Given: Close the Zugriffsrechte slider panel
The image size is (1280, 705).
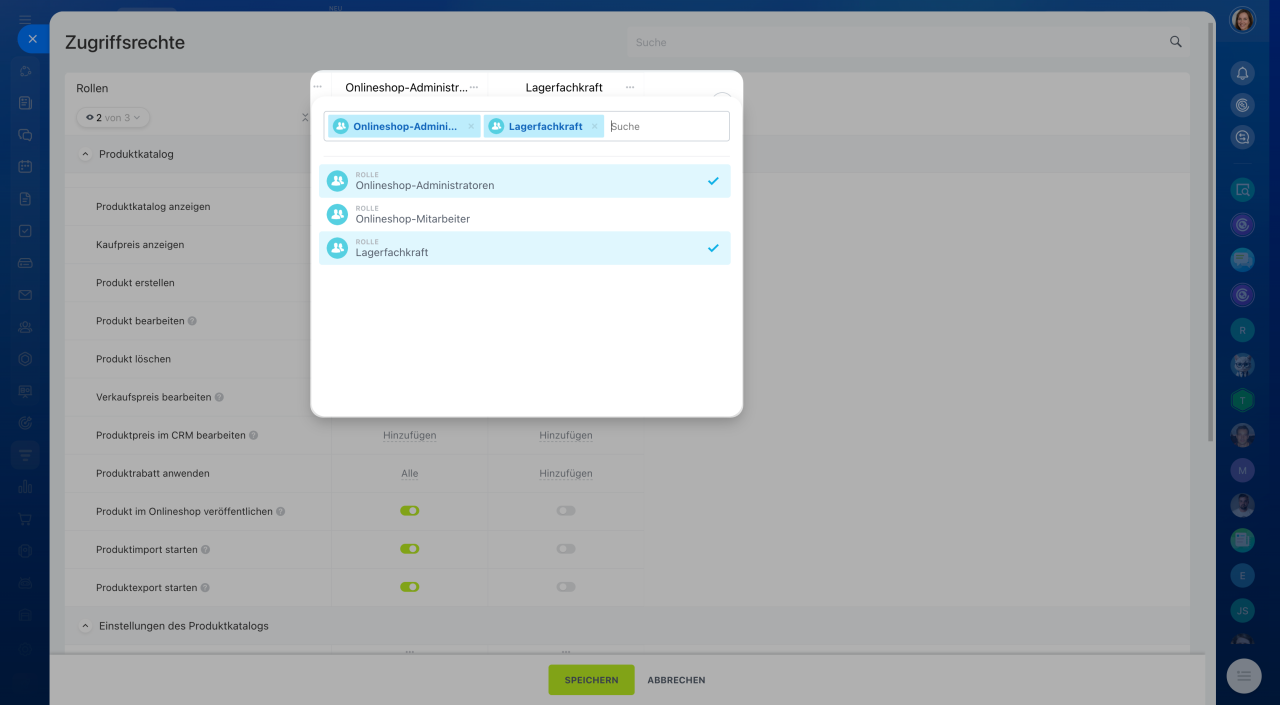Looking at the screenshot, I should (x=32, y=39).
